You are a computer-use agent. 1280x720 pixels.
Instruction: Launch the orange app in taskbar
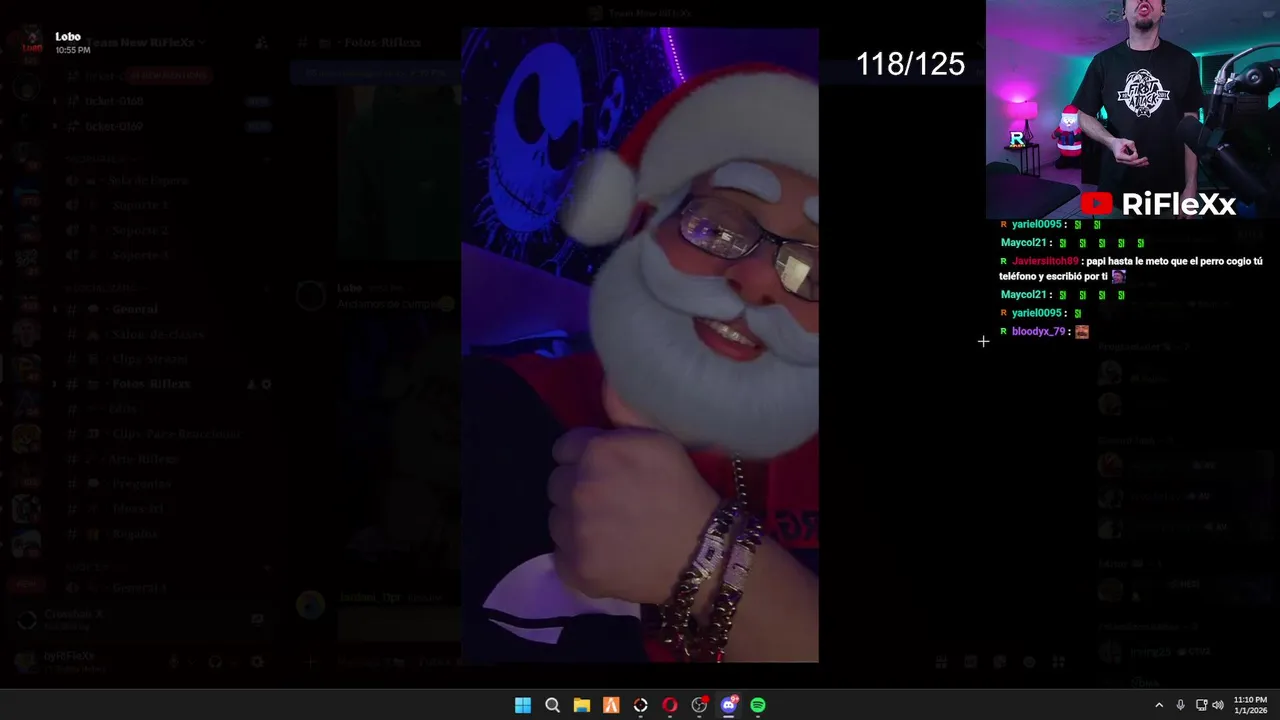(611, 705)
